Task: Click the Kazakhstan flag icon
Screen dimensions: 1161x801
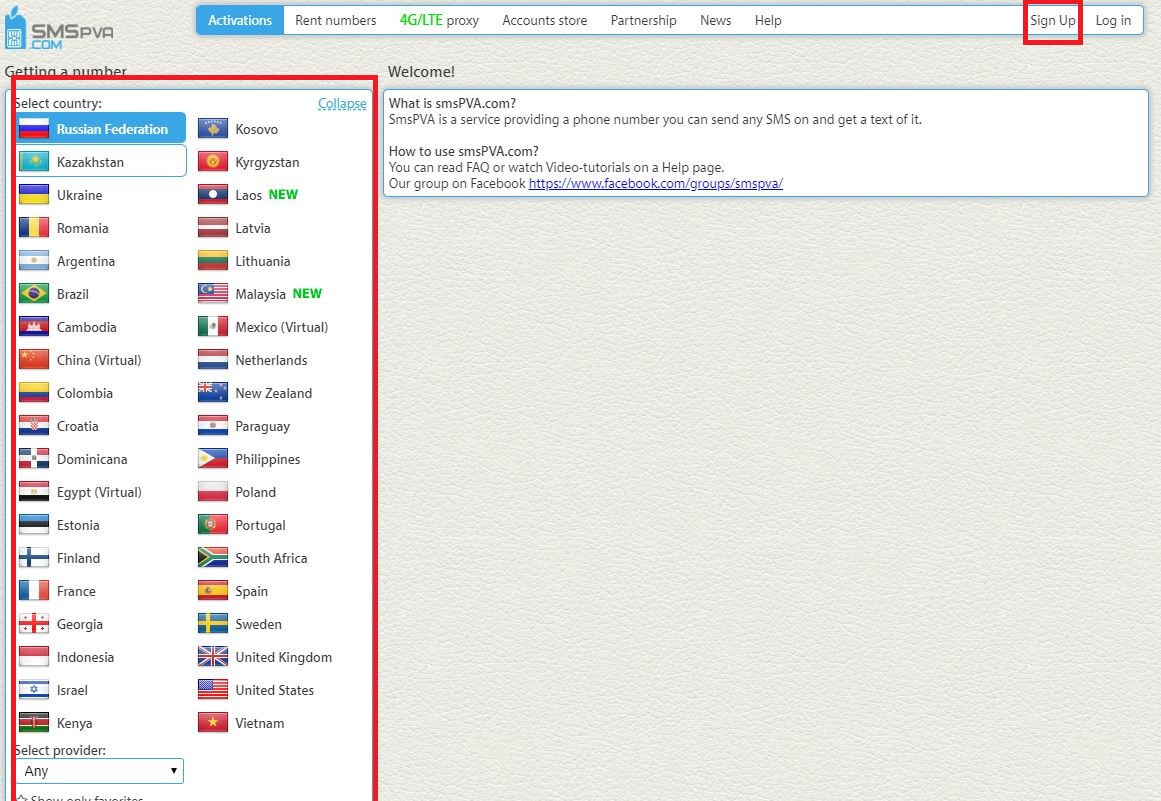Action: (34, 162)
